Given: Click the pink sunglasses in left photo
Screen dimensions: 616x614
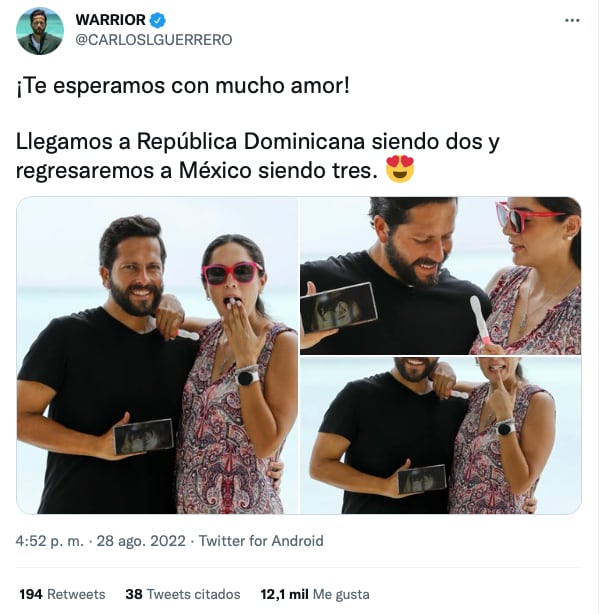Looking at the screenshot, I should click(x=232, y=273).
